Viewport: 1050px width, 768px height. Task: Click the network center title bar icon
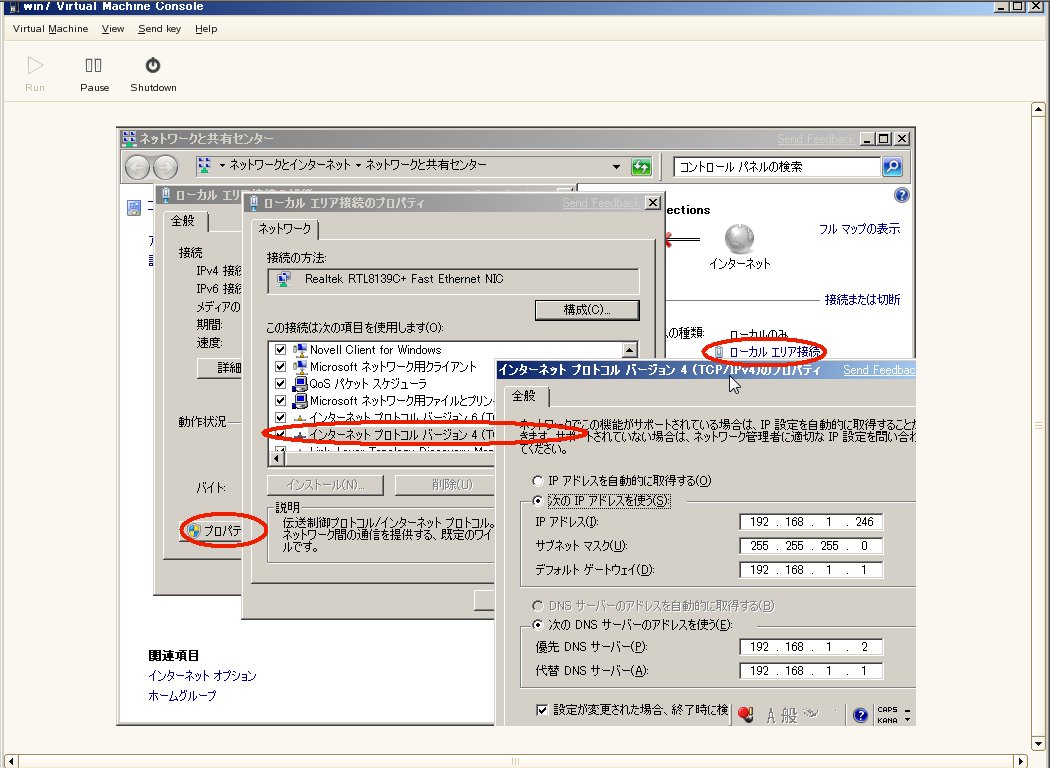point(129,139)
